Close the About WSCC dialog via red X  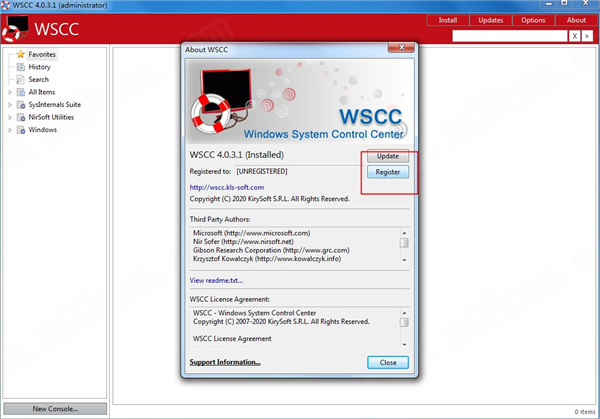(x=401, y=47)
